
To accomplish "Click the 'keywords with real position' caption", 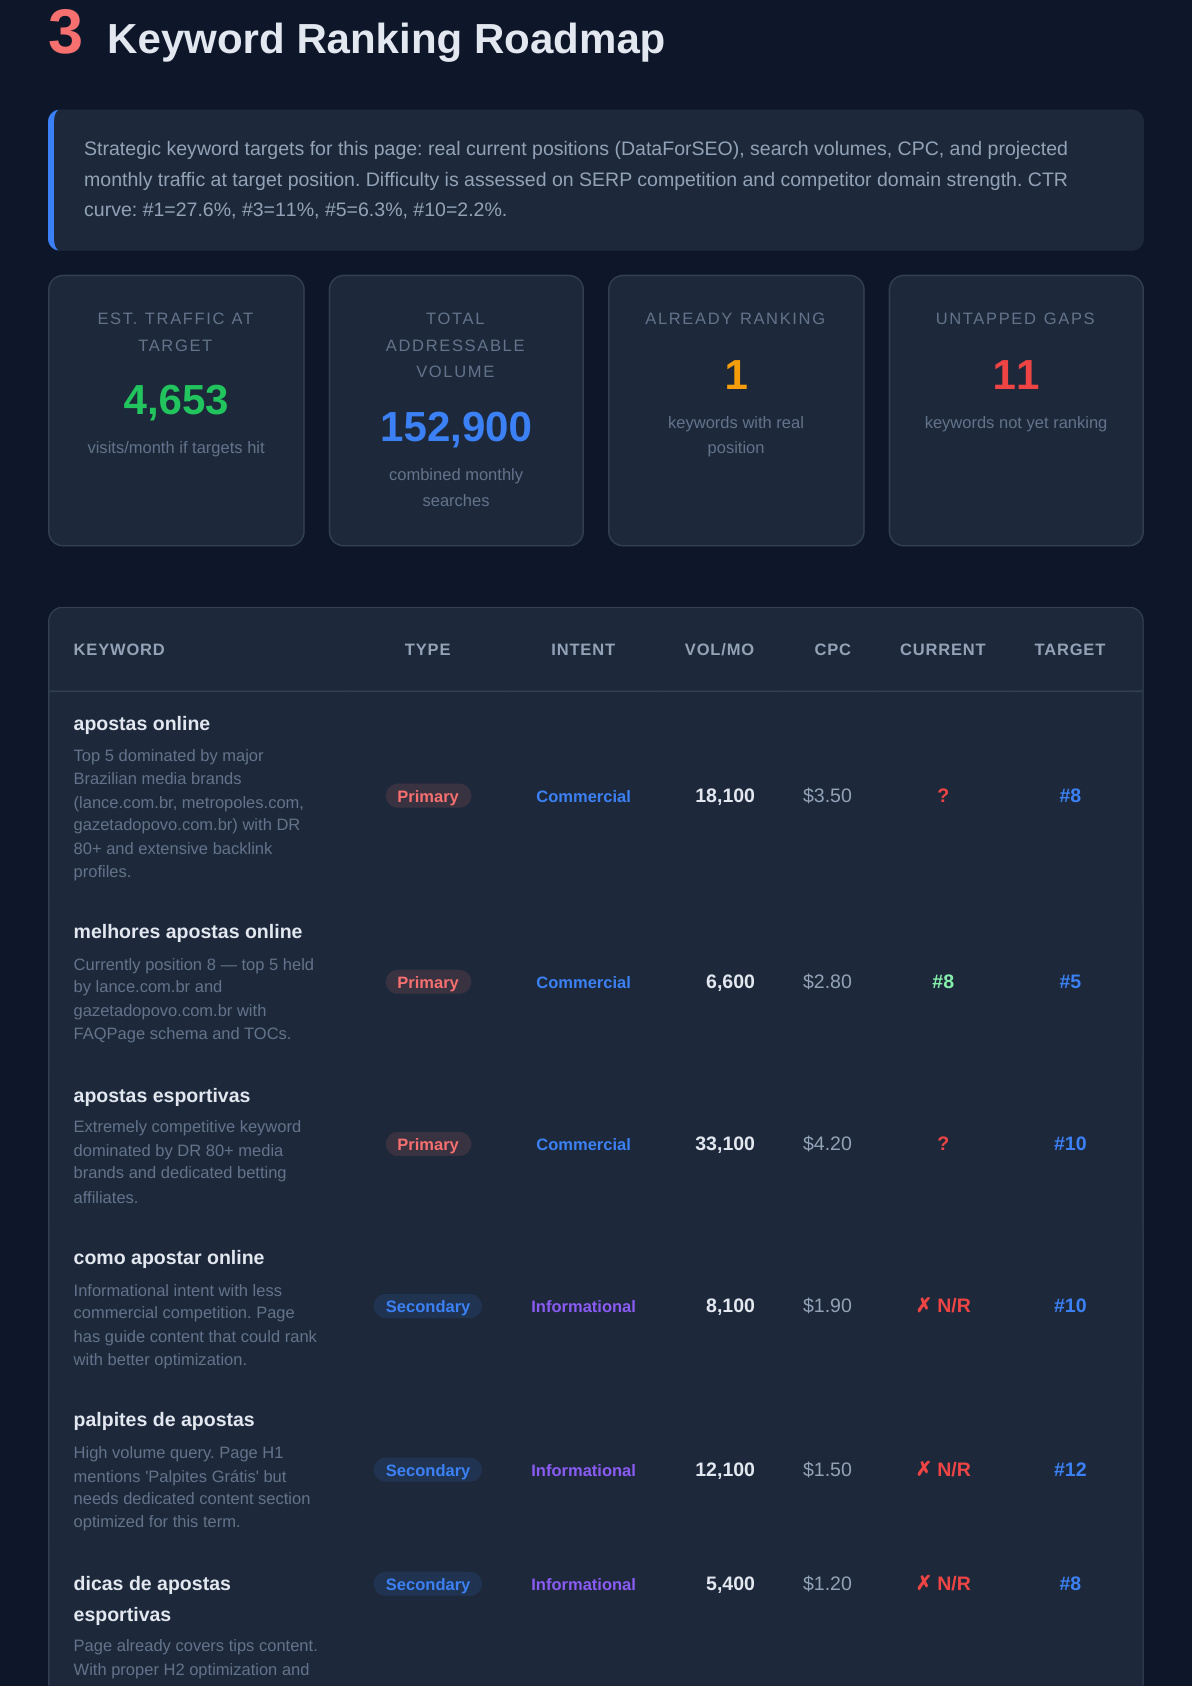I will click(x=736, y=435).
